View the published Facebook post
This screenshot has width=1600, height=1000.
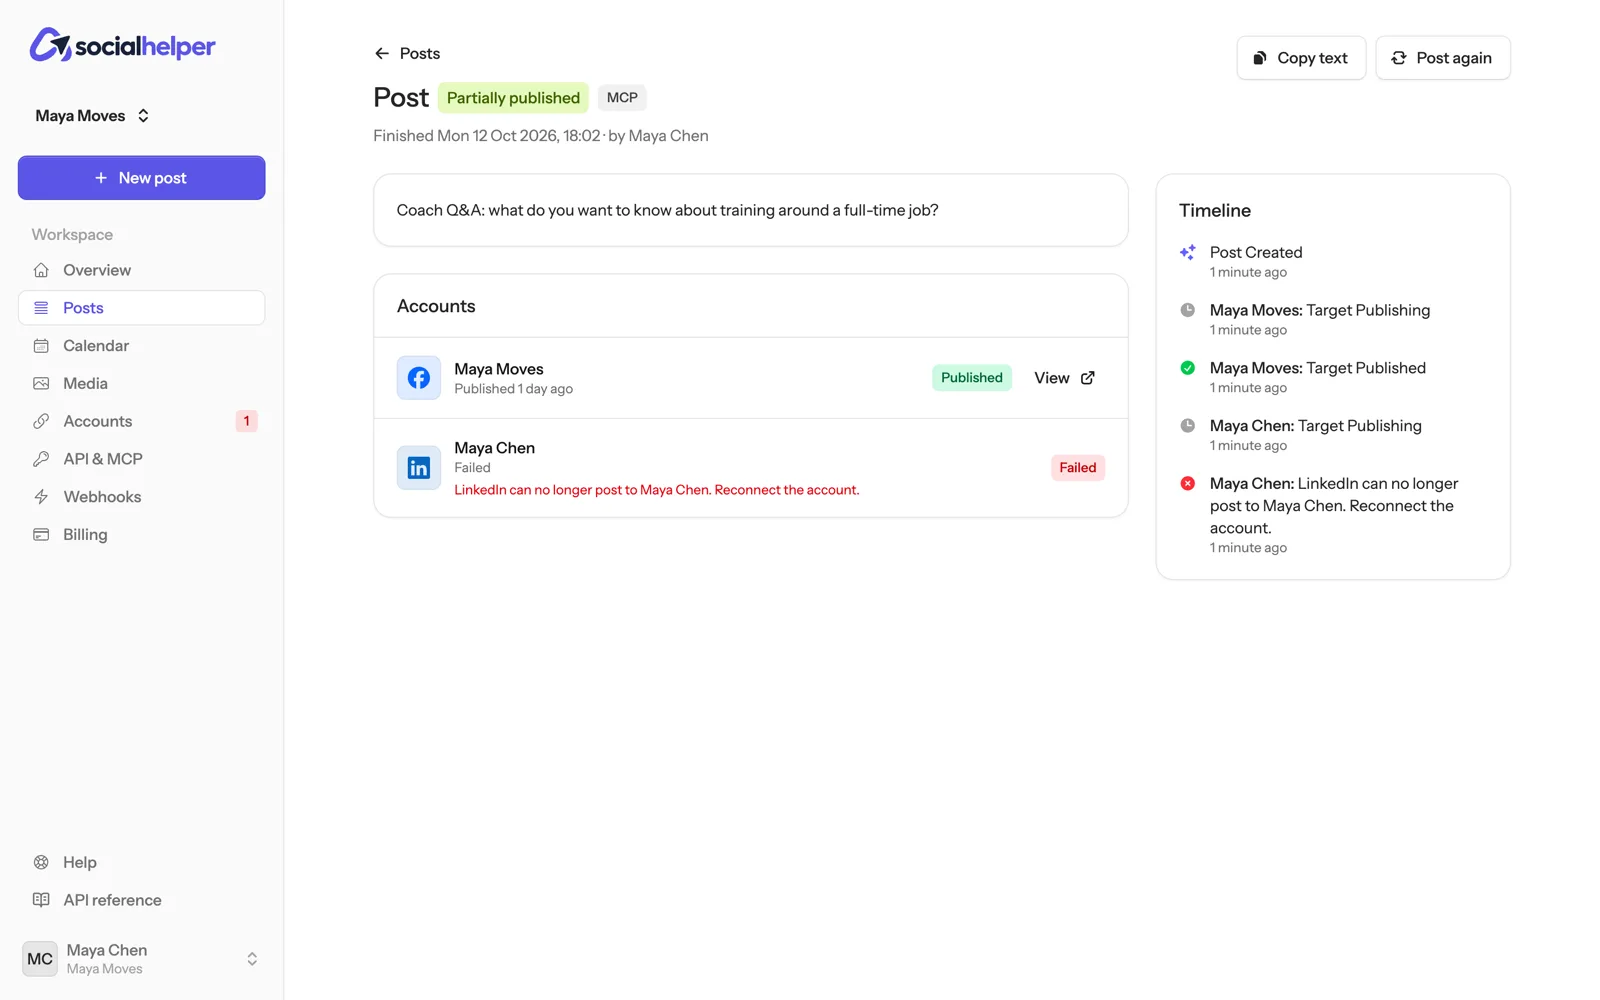point(1065,378)
